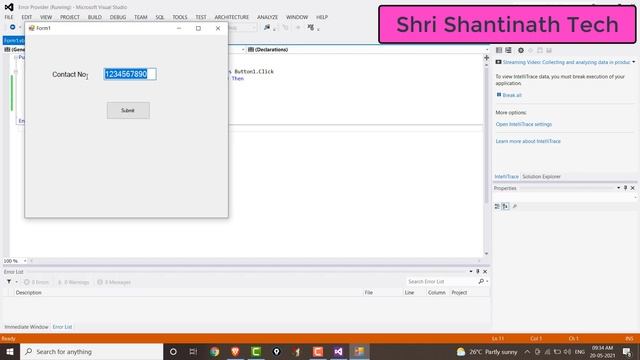
Task: Click the rightmost toolbar icon near WINDOW menu
Action: pos(311,27)
